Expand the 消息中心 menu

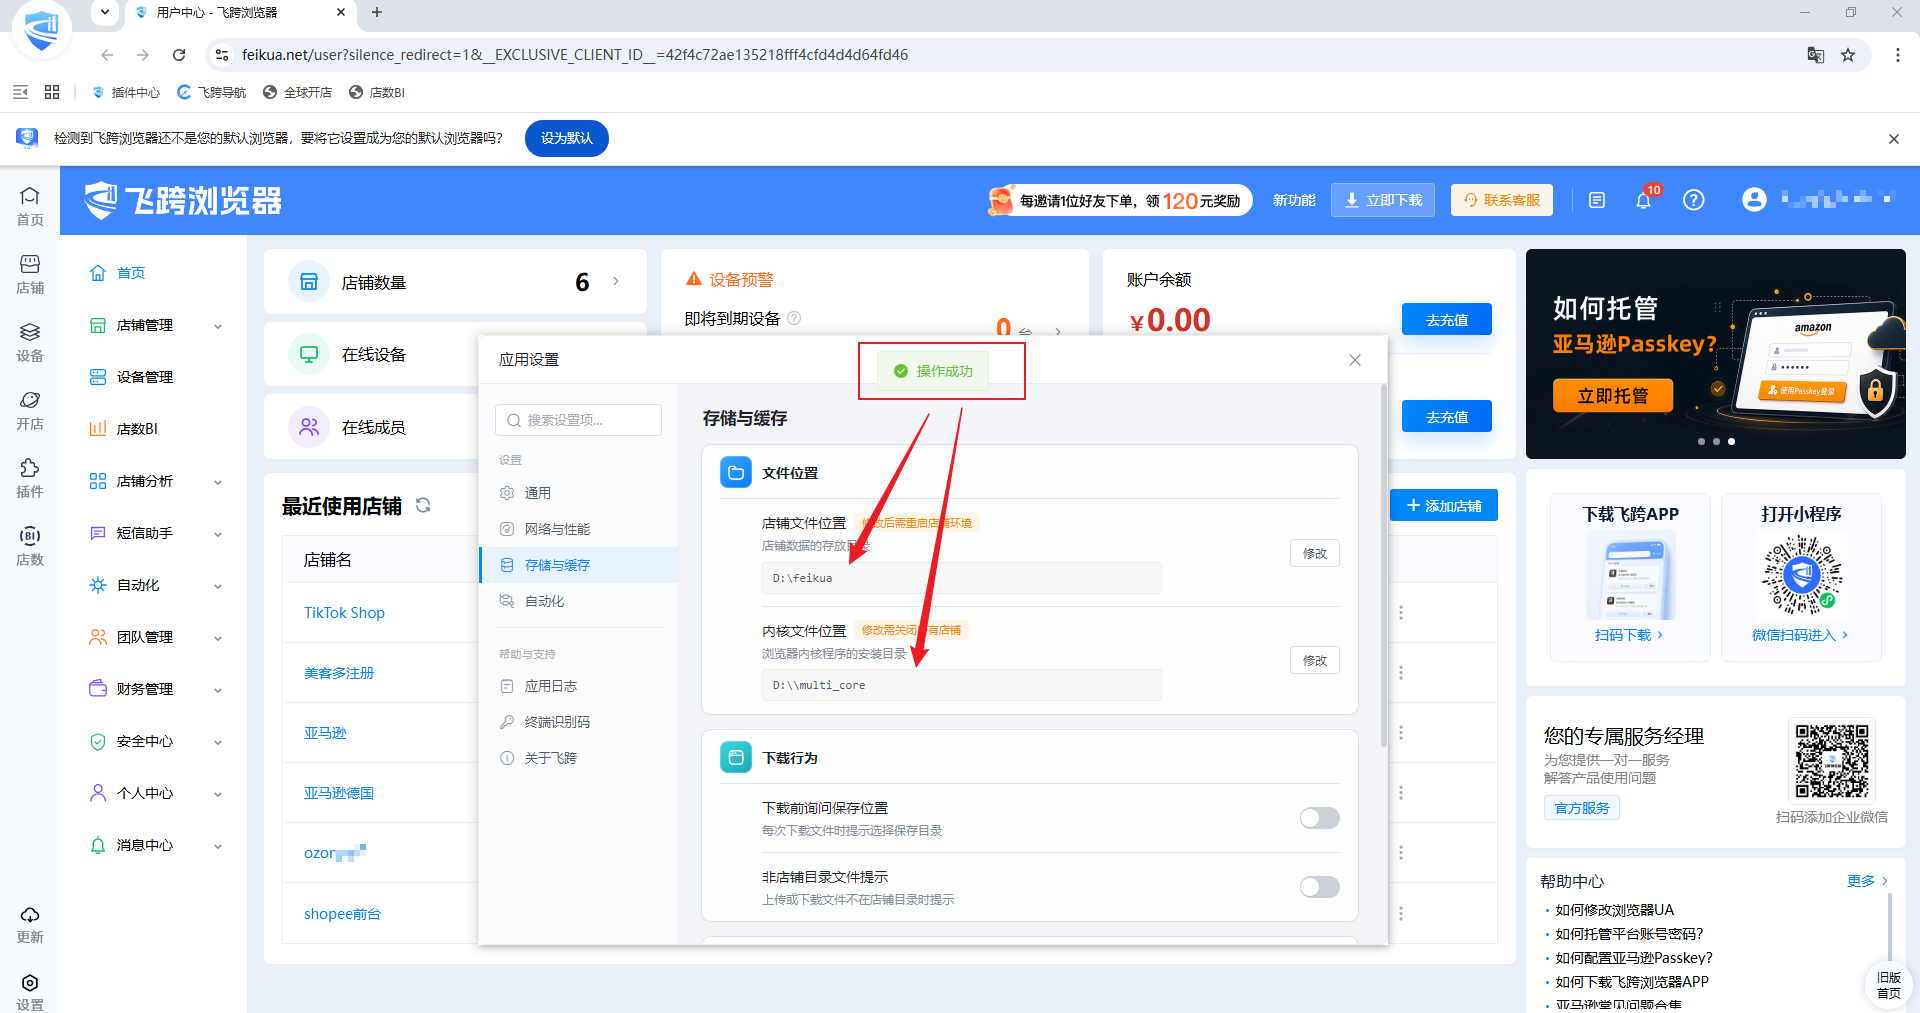[x=155, y=845]
